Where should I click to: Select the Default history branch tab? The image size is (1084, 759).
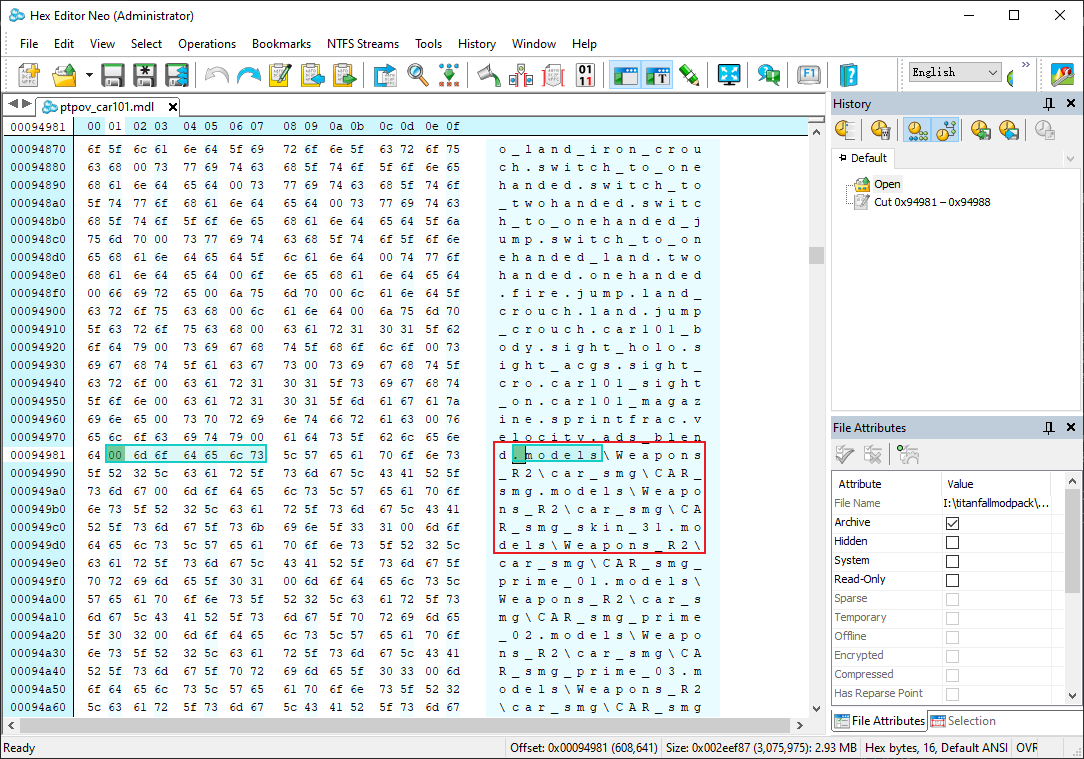click(x=863, y=158)
